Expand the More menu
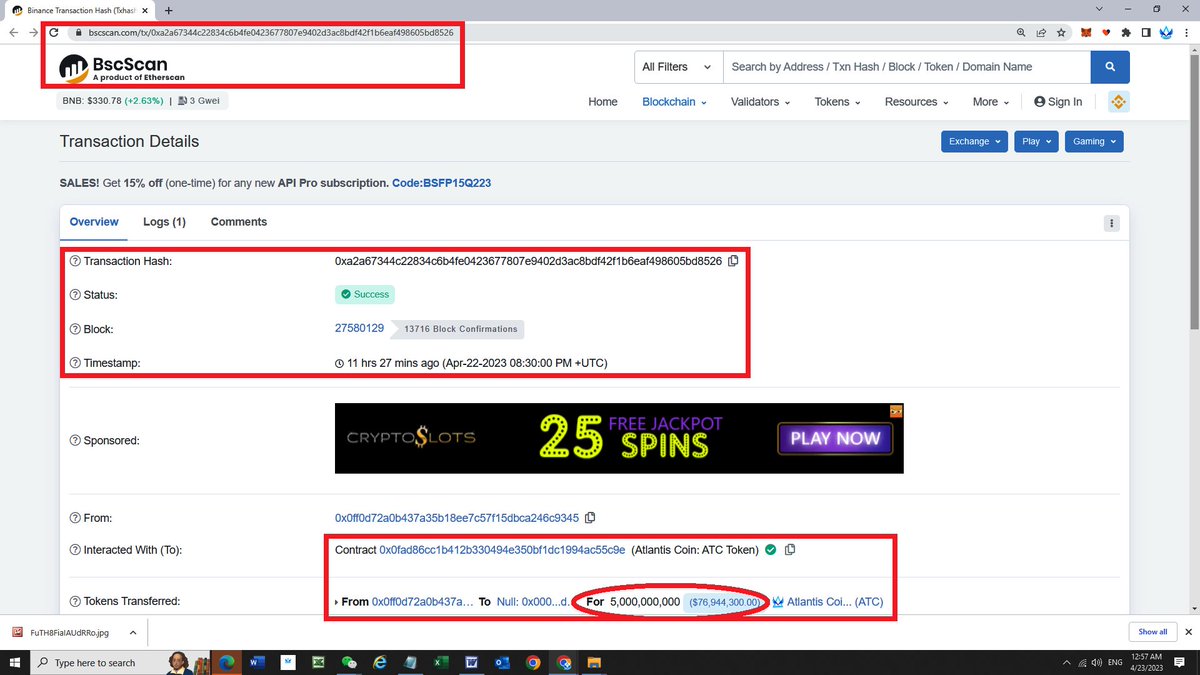1200x675 pixels. click(x=990, y=102)
